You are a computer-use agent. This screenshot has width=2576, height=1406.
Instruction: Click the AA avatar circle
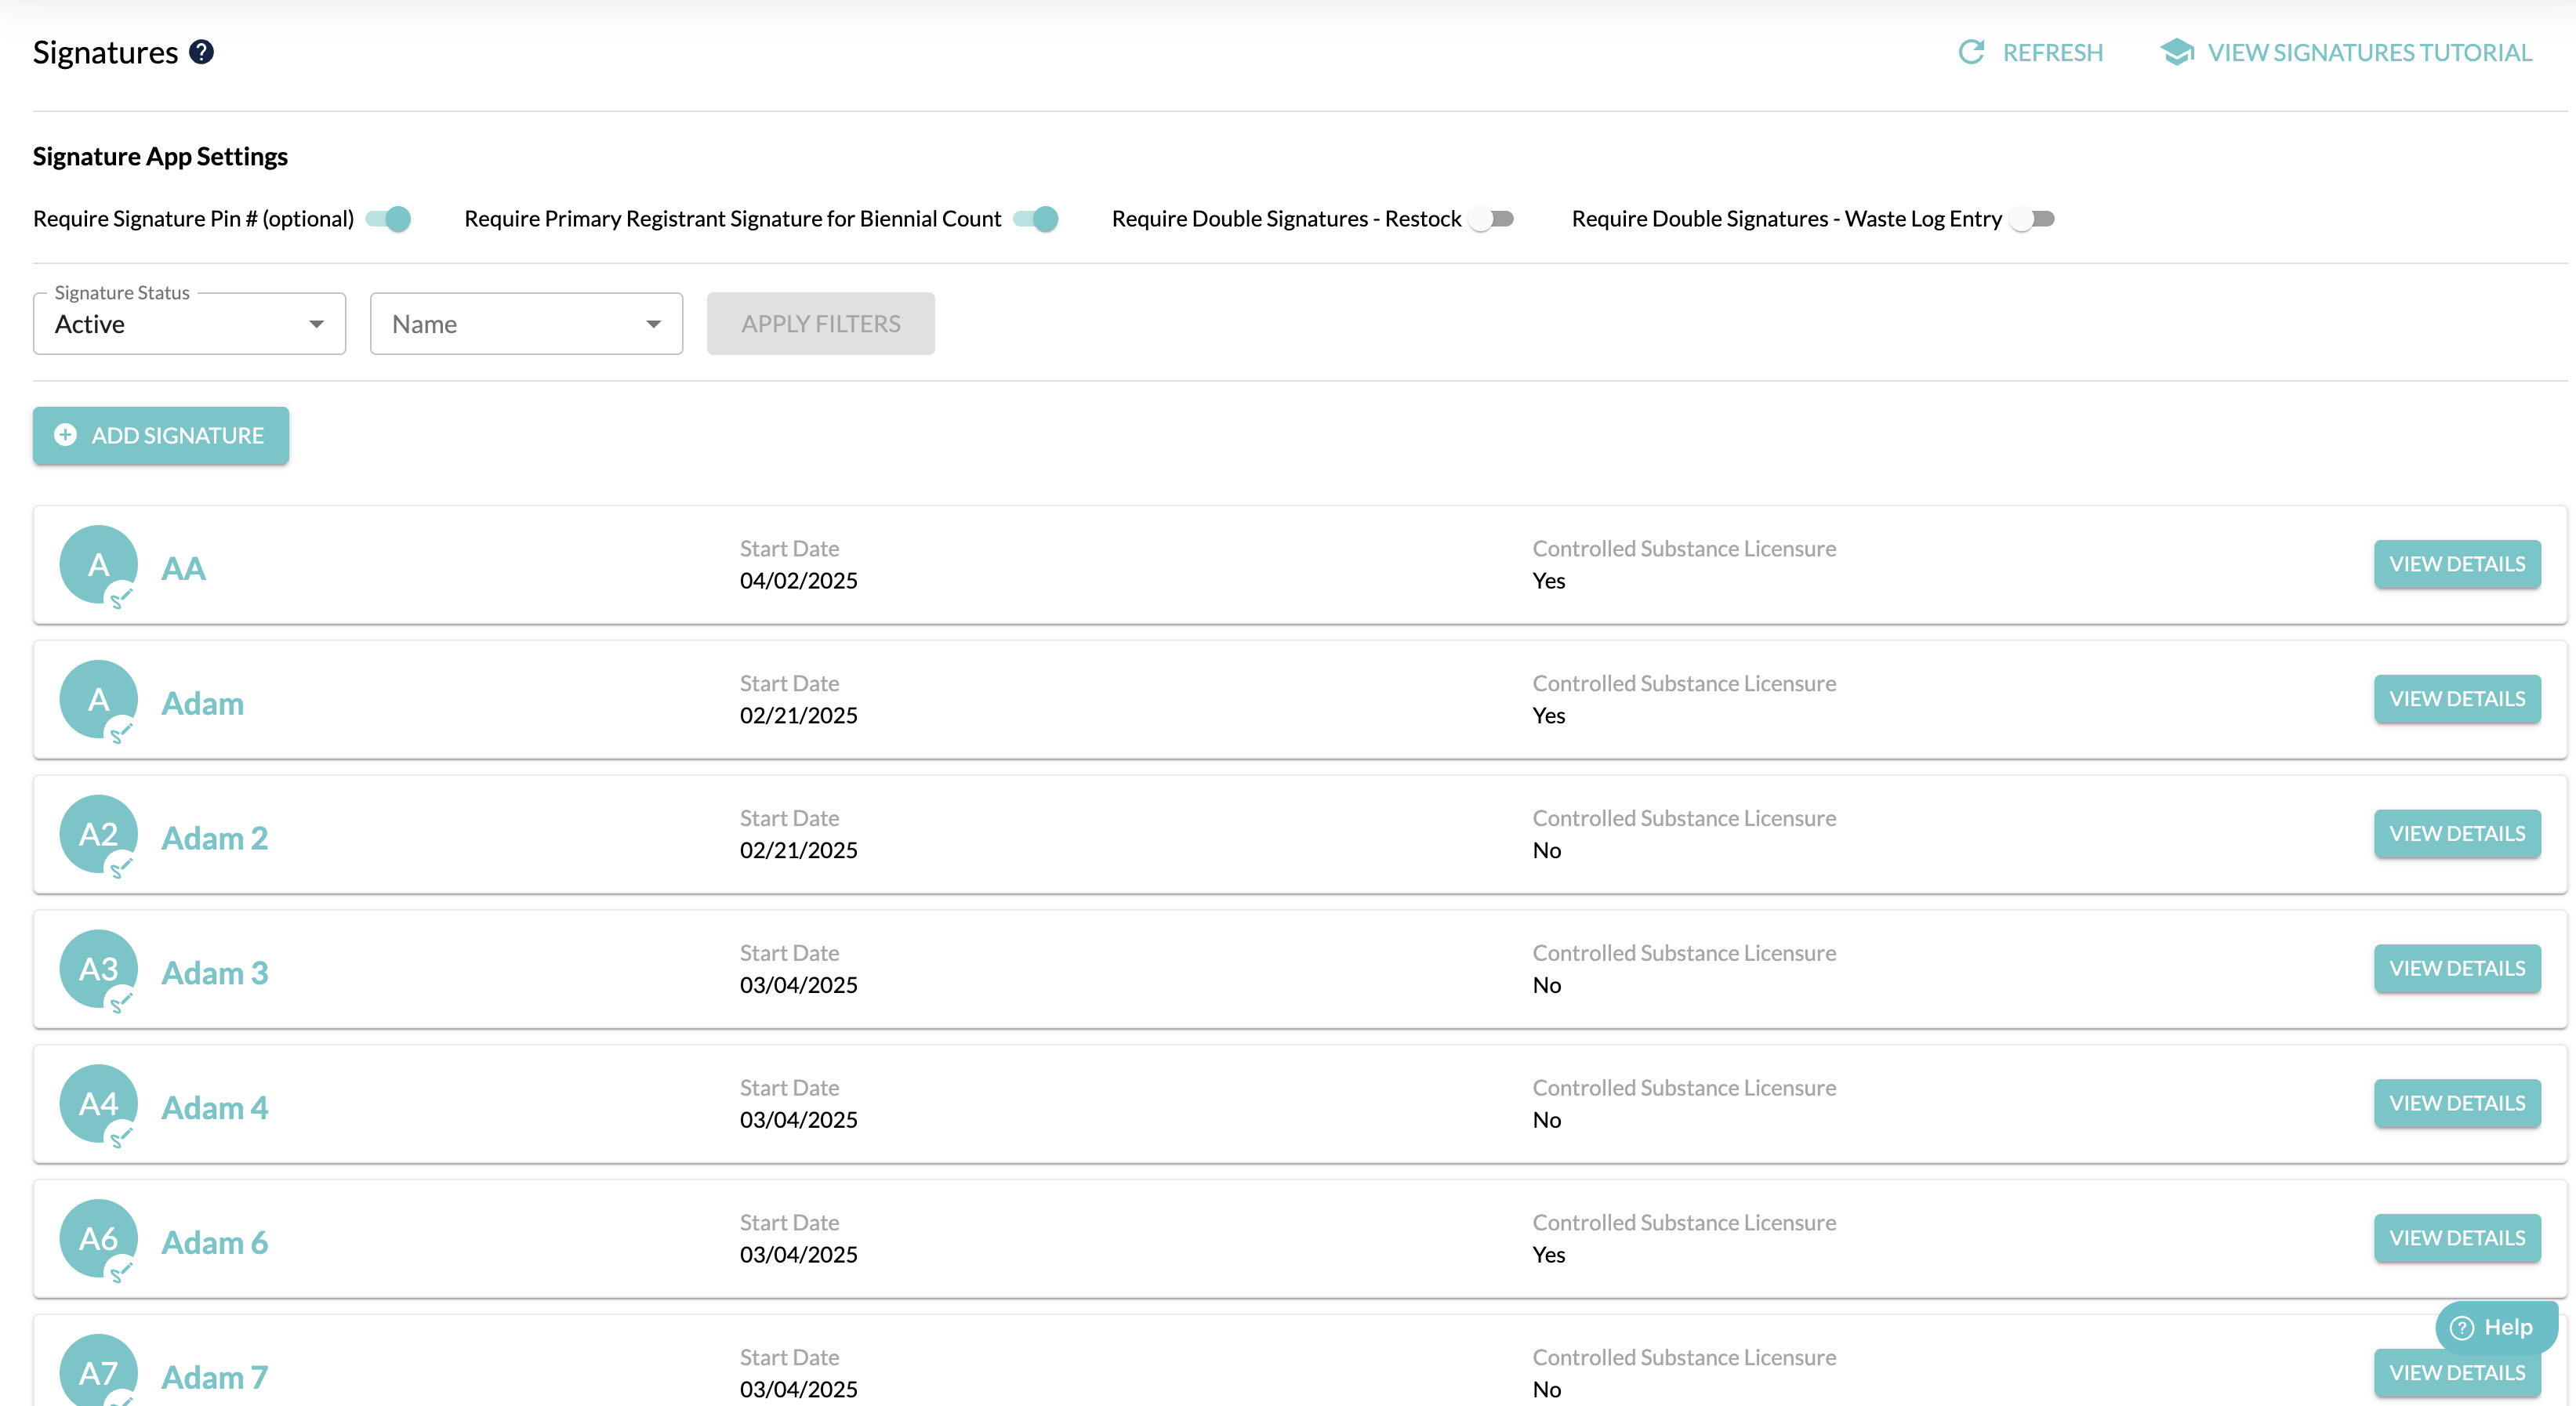point(98,564)
